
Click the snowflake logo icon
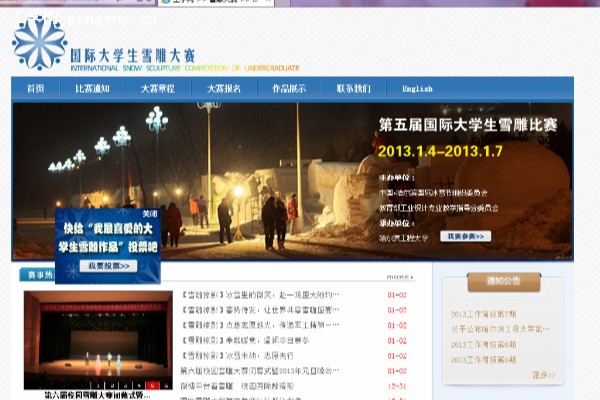[39, 43]
